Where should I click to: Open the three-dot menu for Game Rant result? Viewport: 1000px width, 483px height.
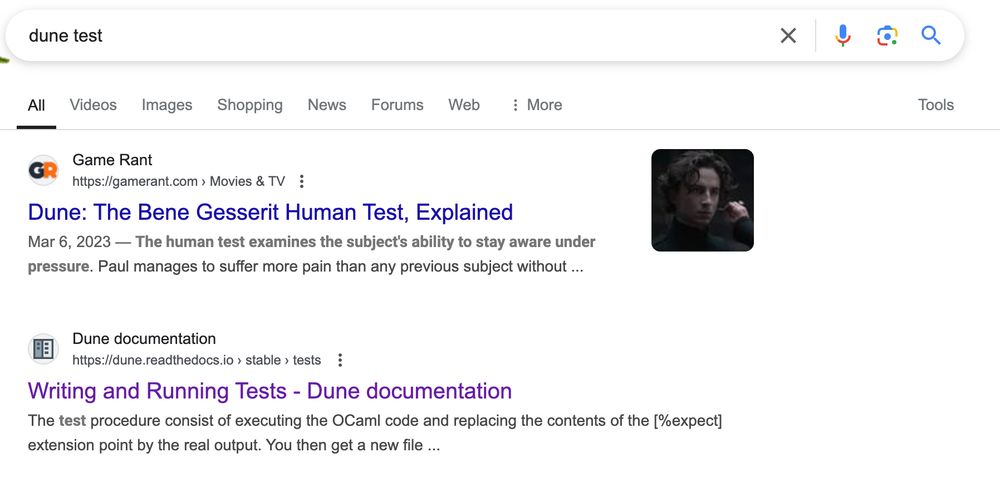[x=302, y=182]
